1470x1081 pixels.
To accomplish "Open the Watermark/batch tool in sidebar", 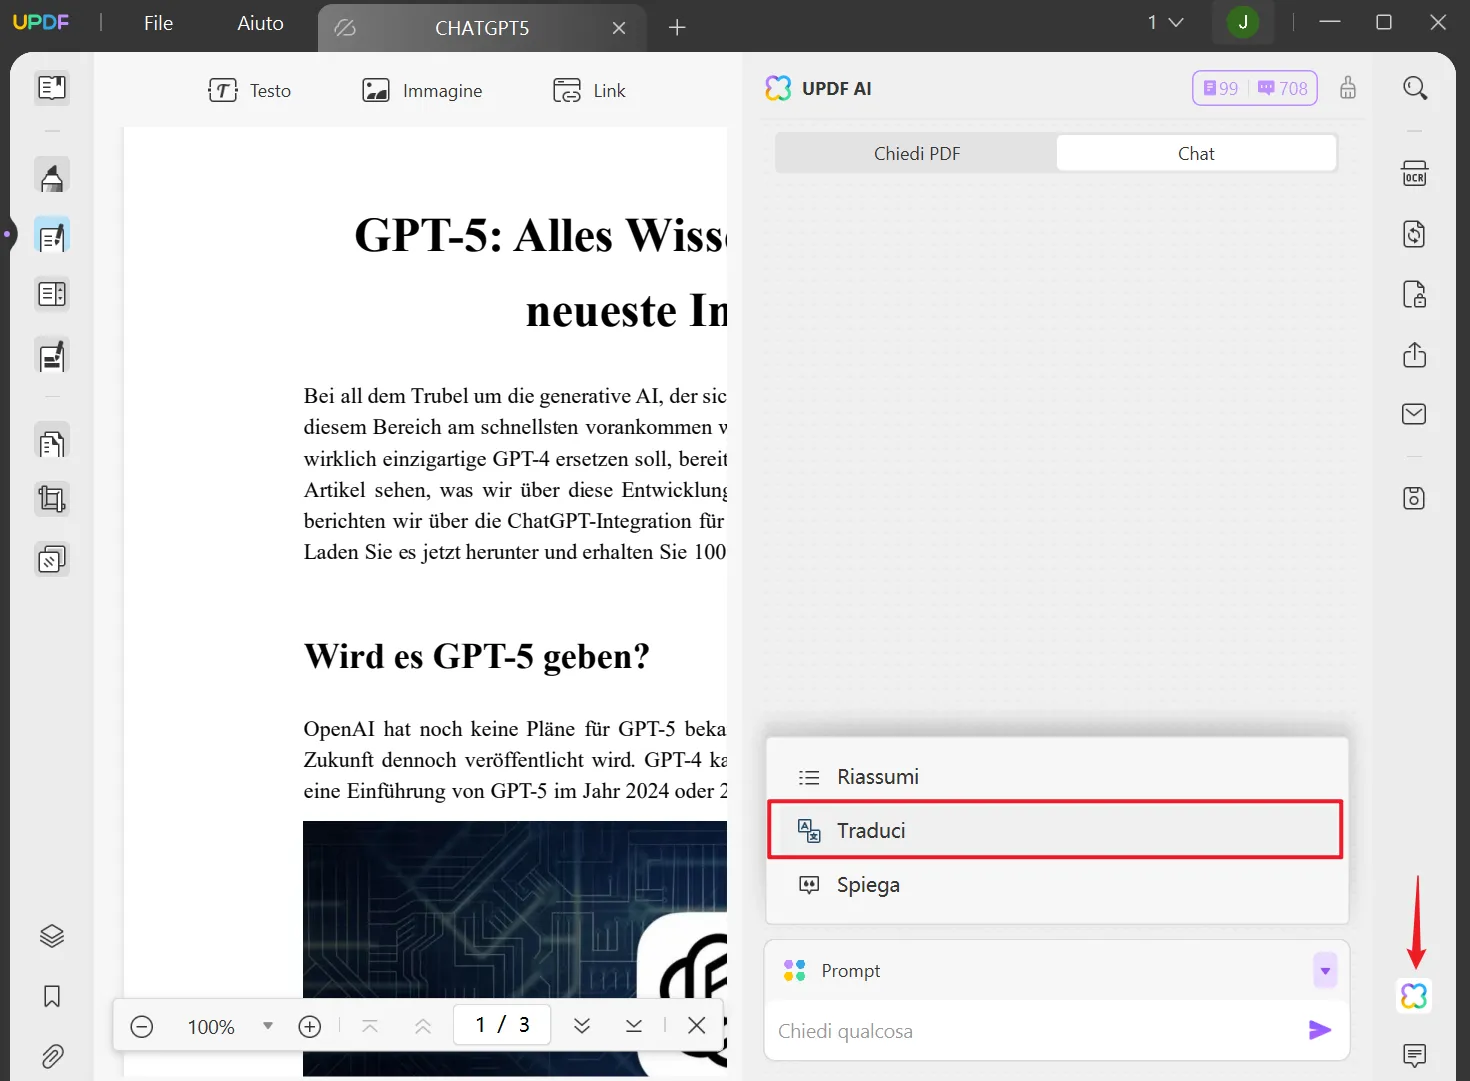I will click(x=52, y=559).
